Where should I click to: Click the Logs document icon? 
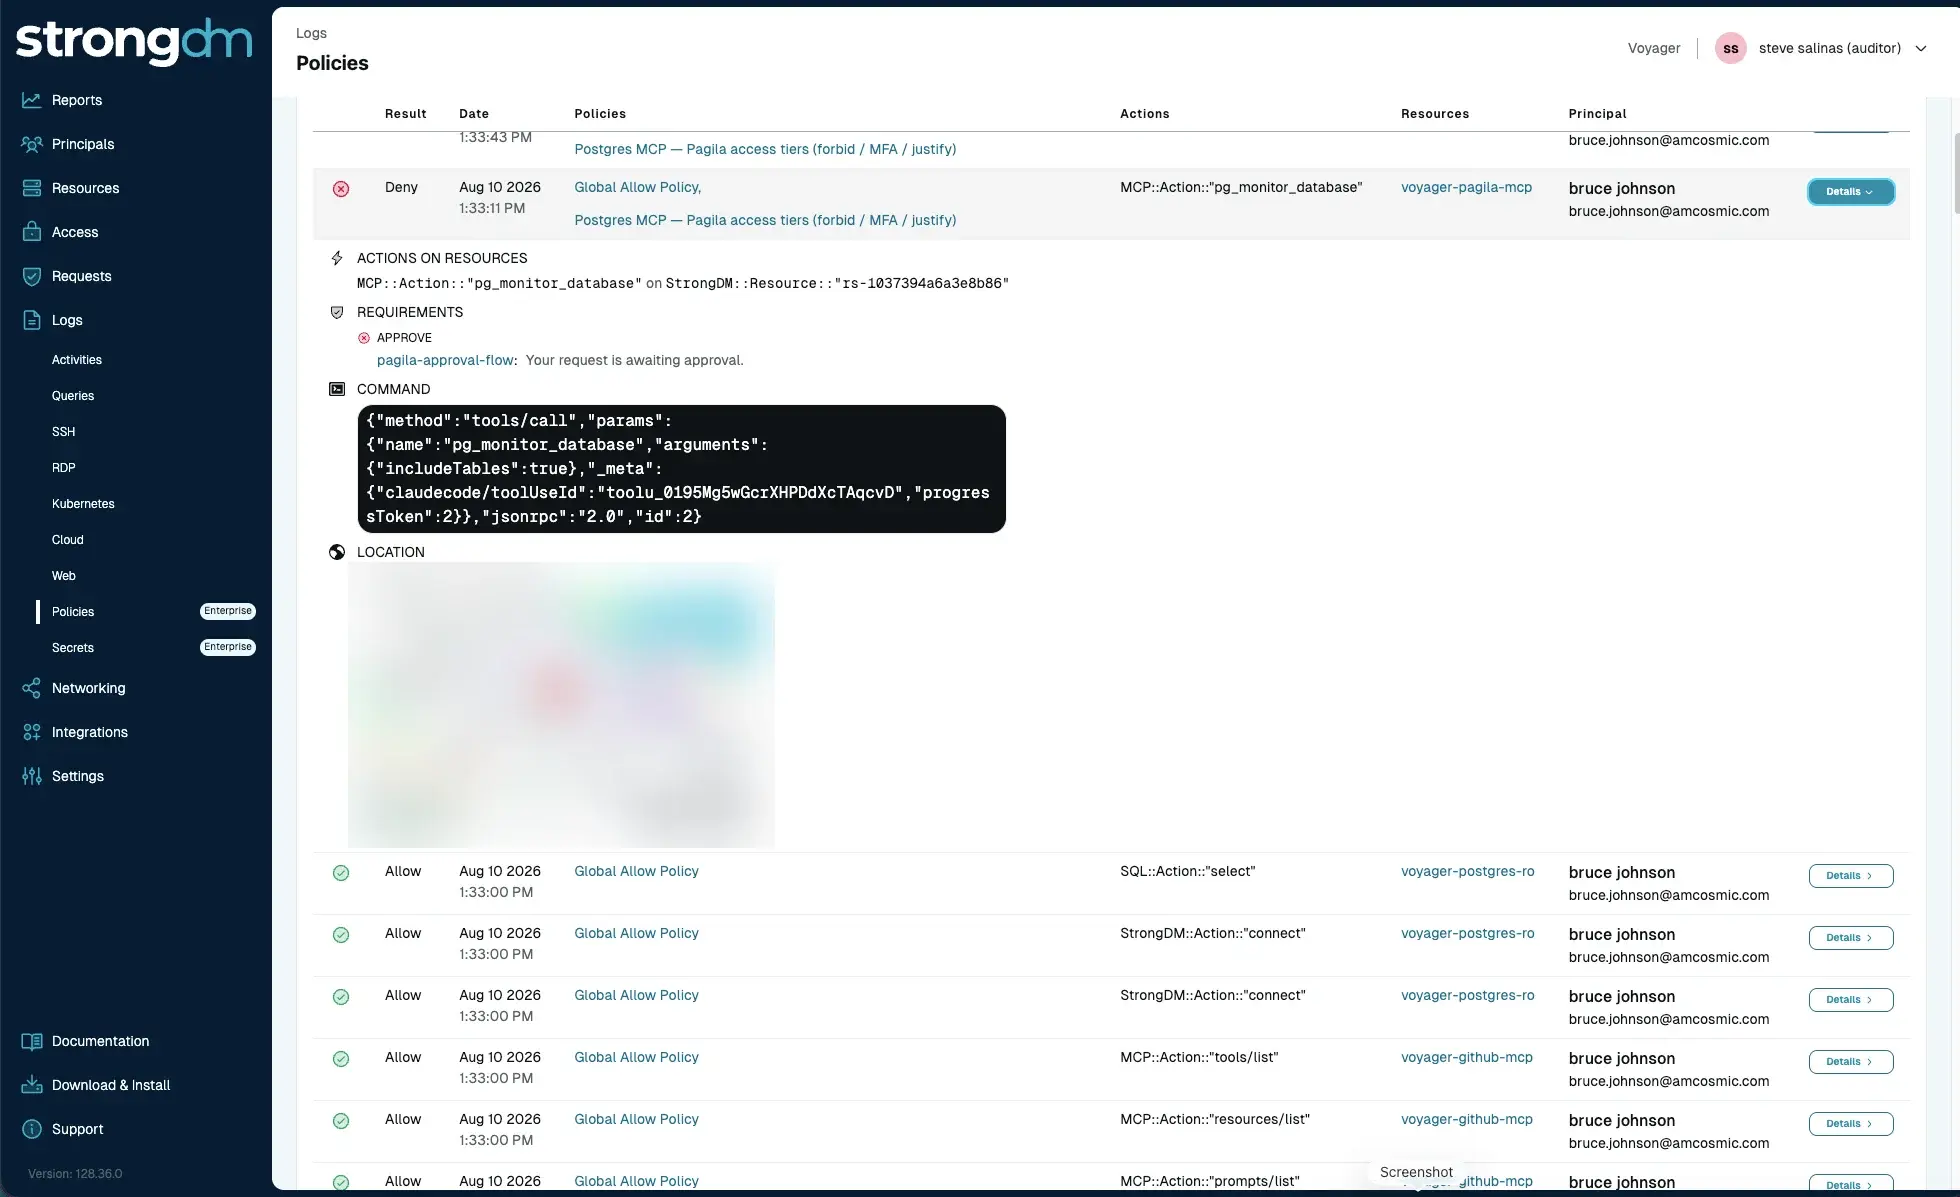(32, 320)
